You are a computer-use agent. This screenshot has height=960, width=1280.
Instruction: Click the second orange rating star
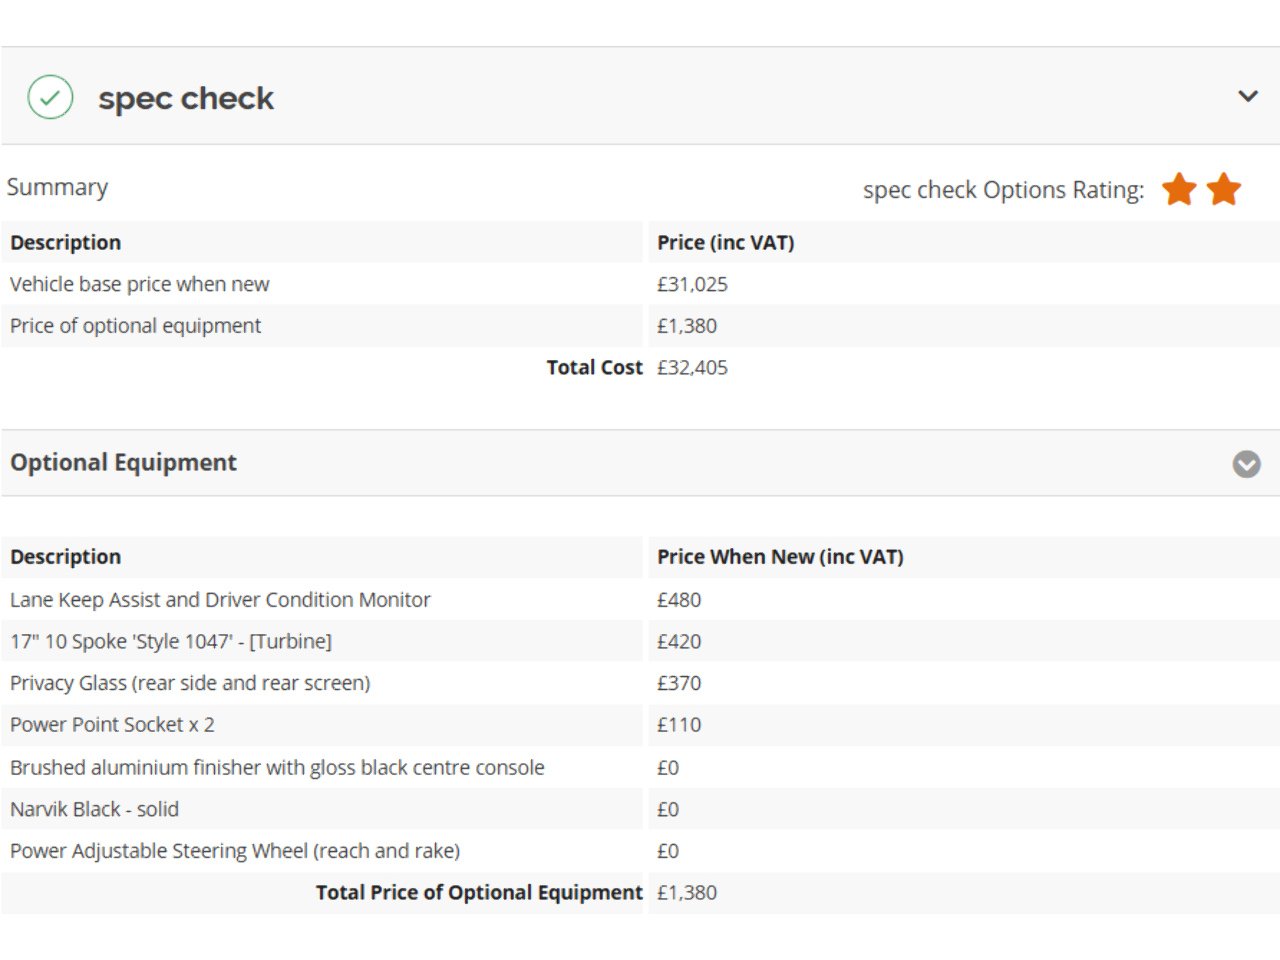[1223, 189]
